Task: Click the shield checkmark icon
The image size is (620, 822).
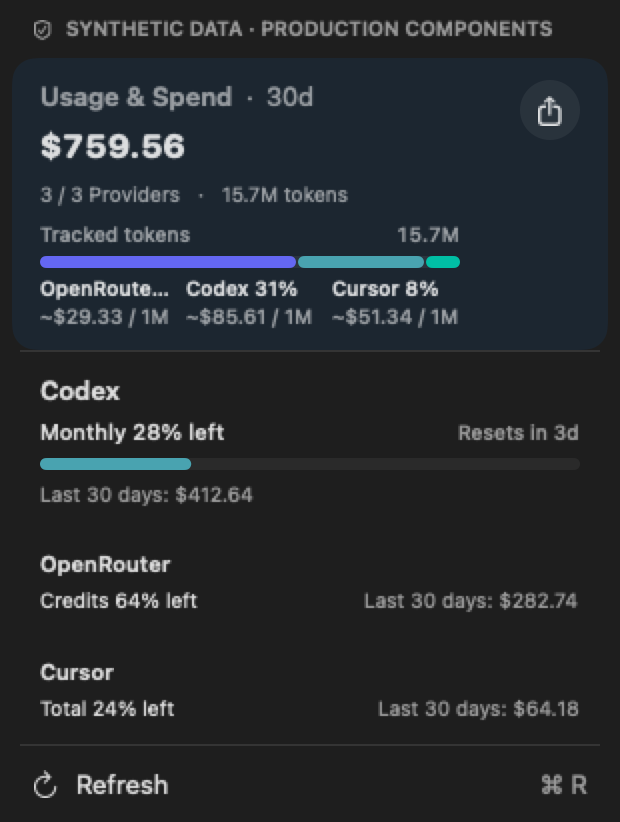Action: 42,29
